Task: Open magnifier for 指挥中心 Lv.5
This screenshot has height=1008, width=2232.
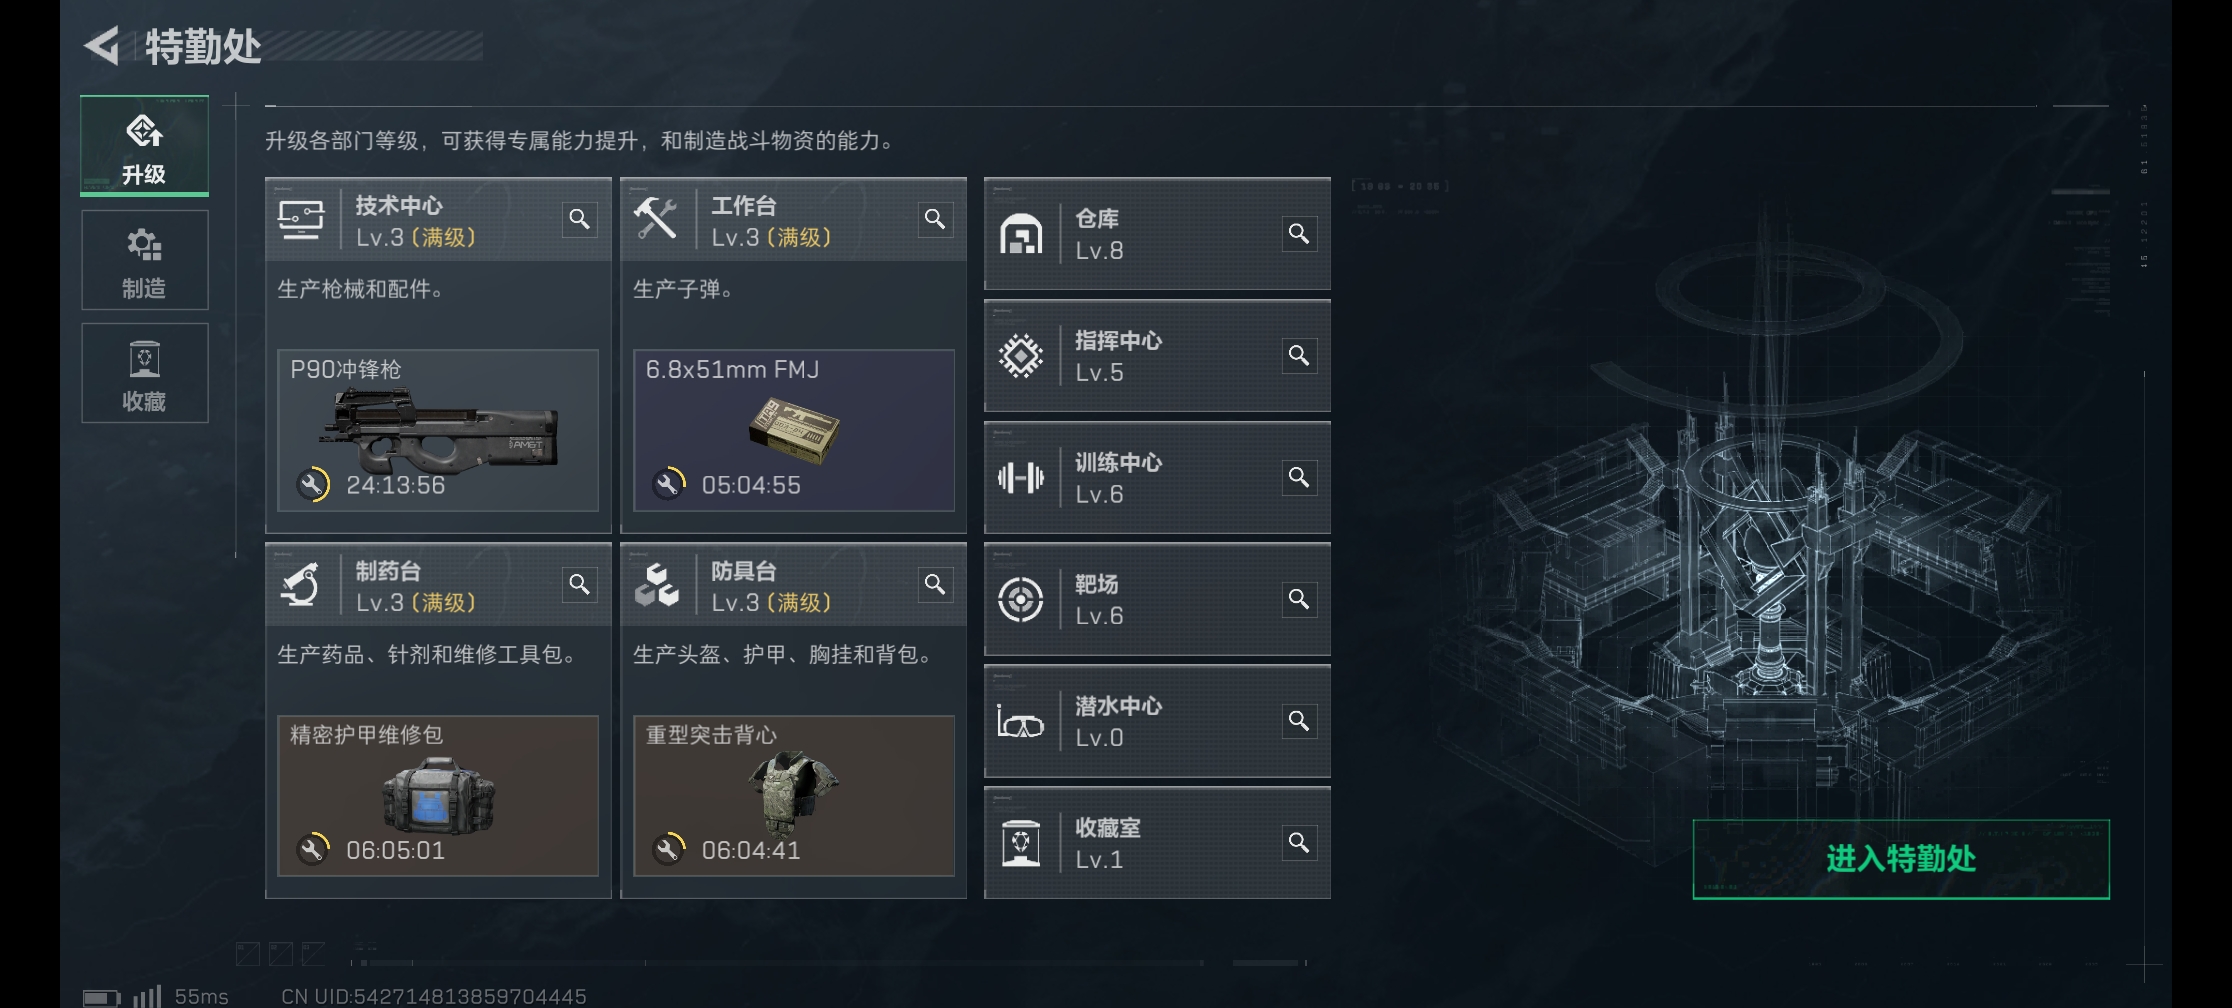Action: 1299,355
